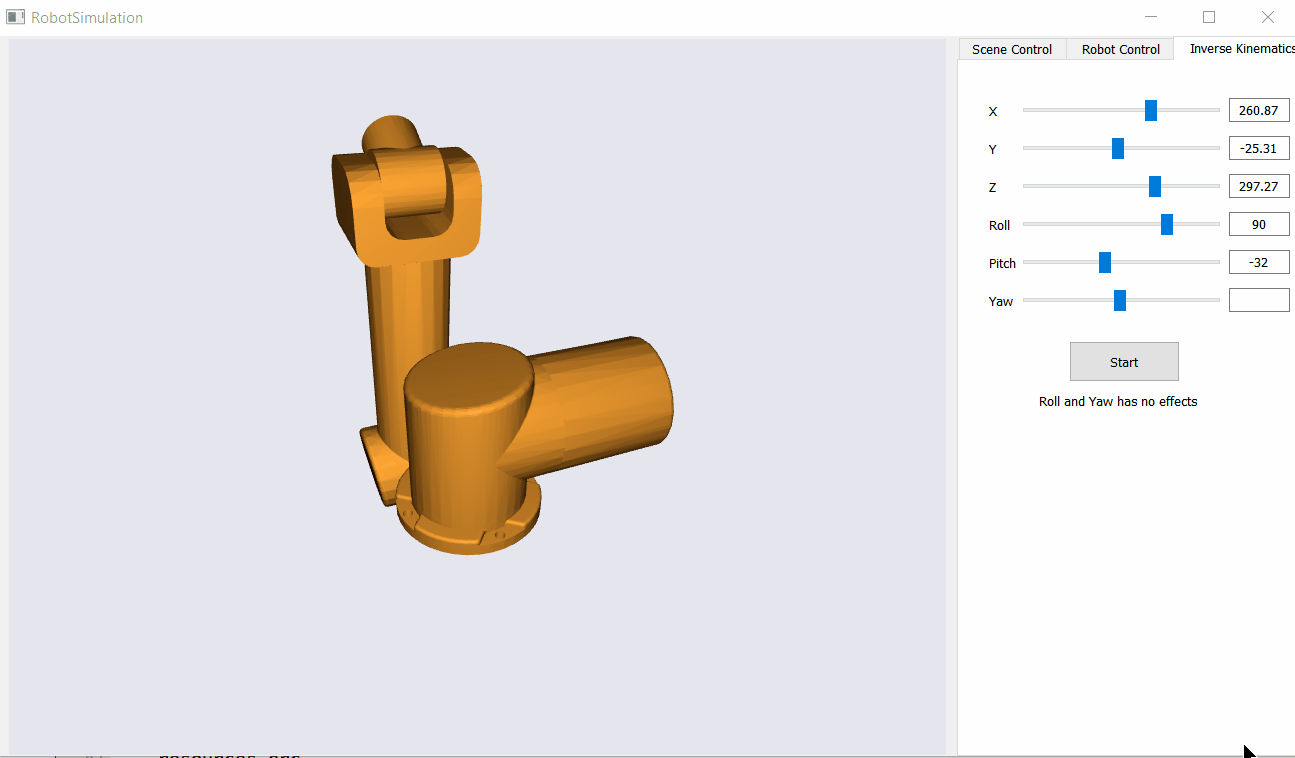Click the RobotSimulation window title text

pos(87,18)
